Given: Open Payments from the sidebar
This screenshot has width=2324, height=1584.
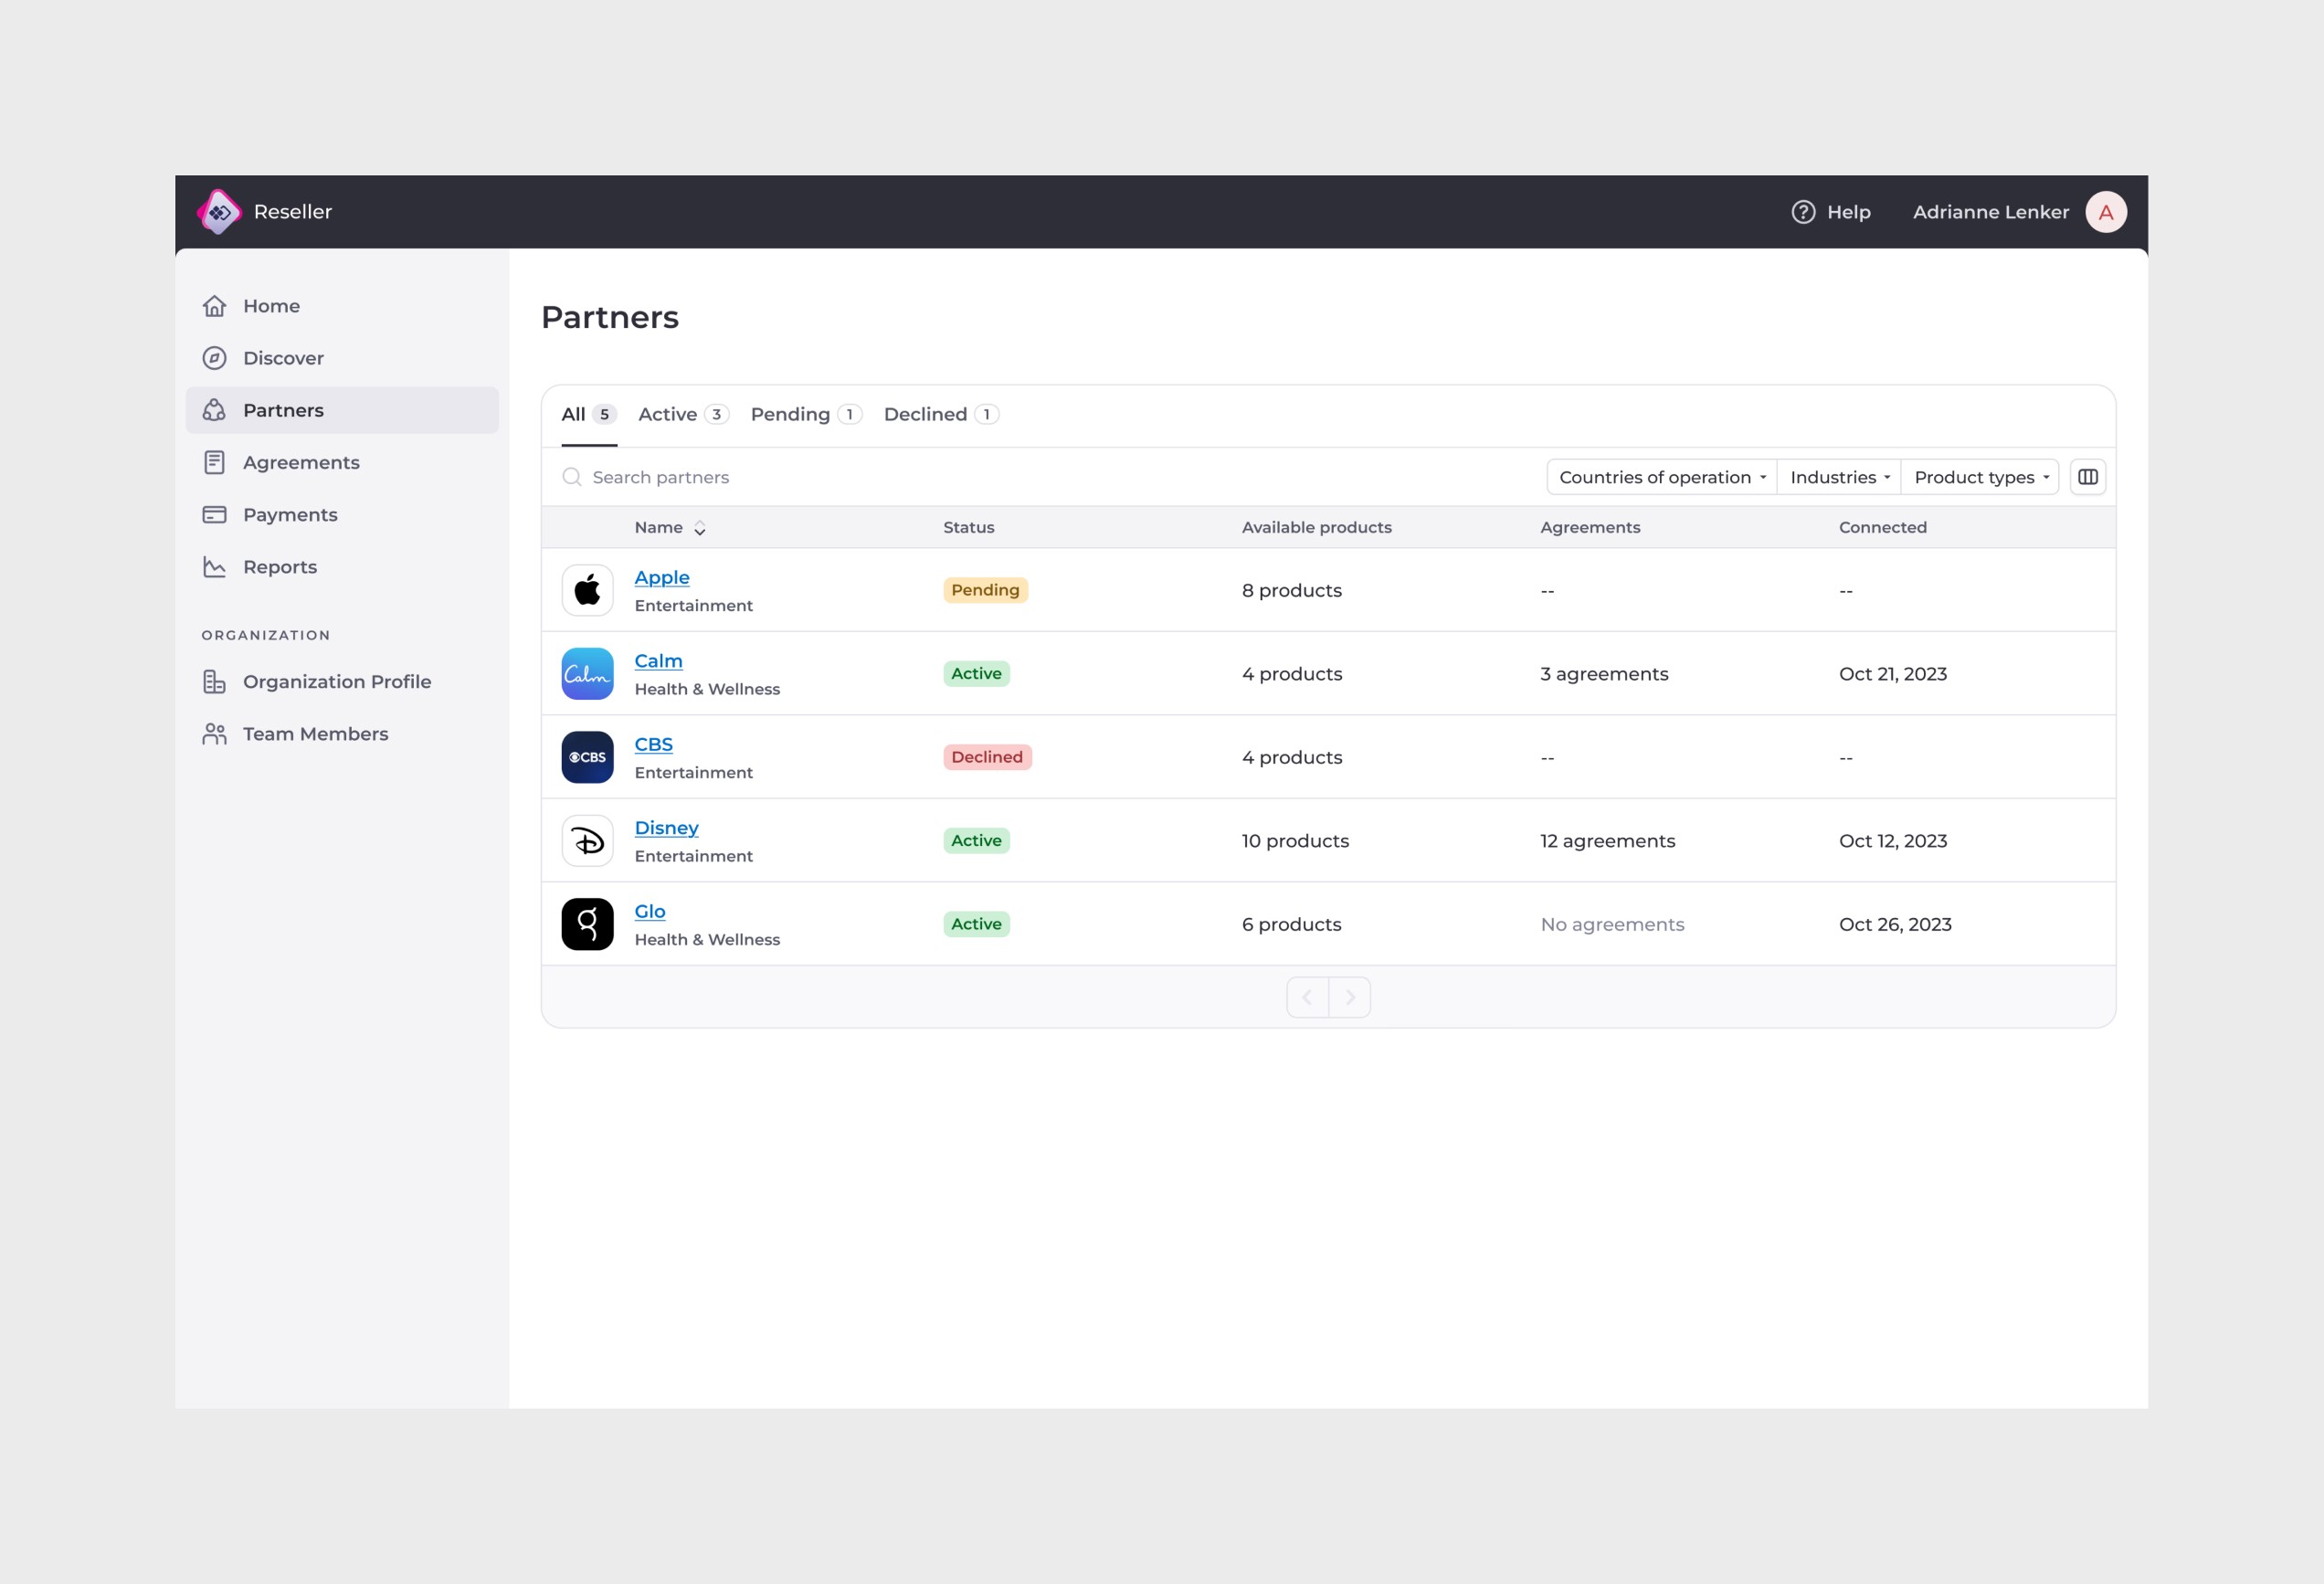Looking at the screenshot, I should [290, 514].
